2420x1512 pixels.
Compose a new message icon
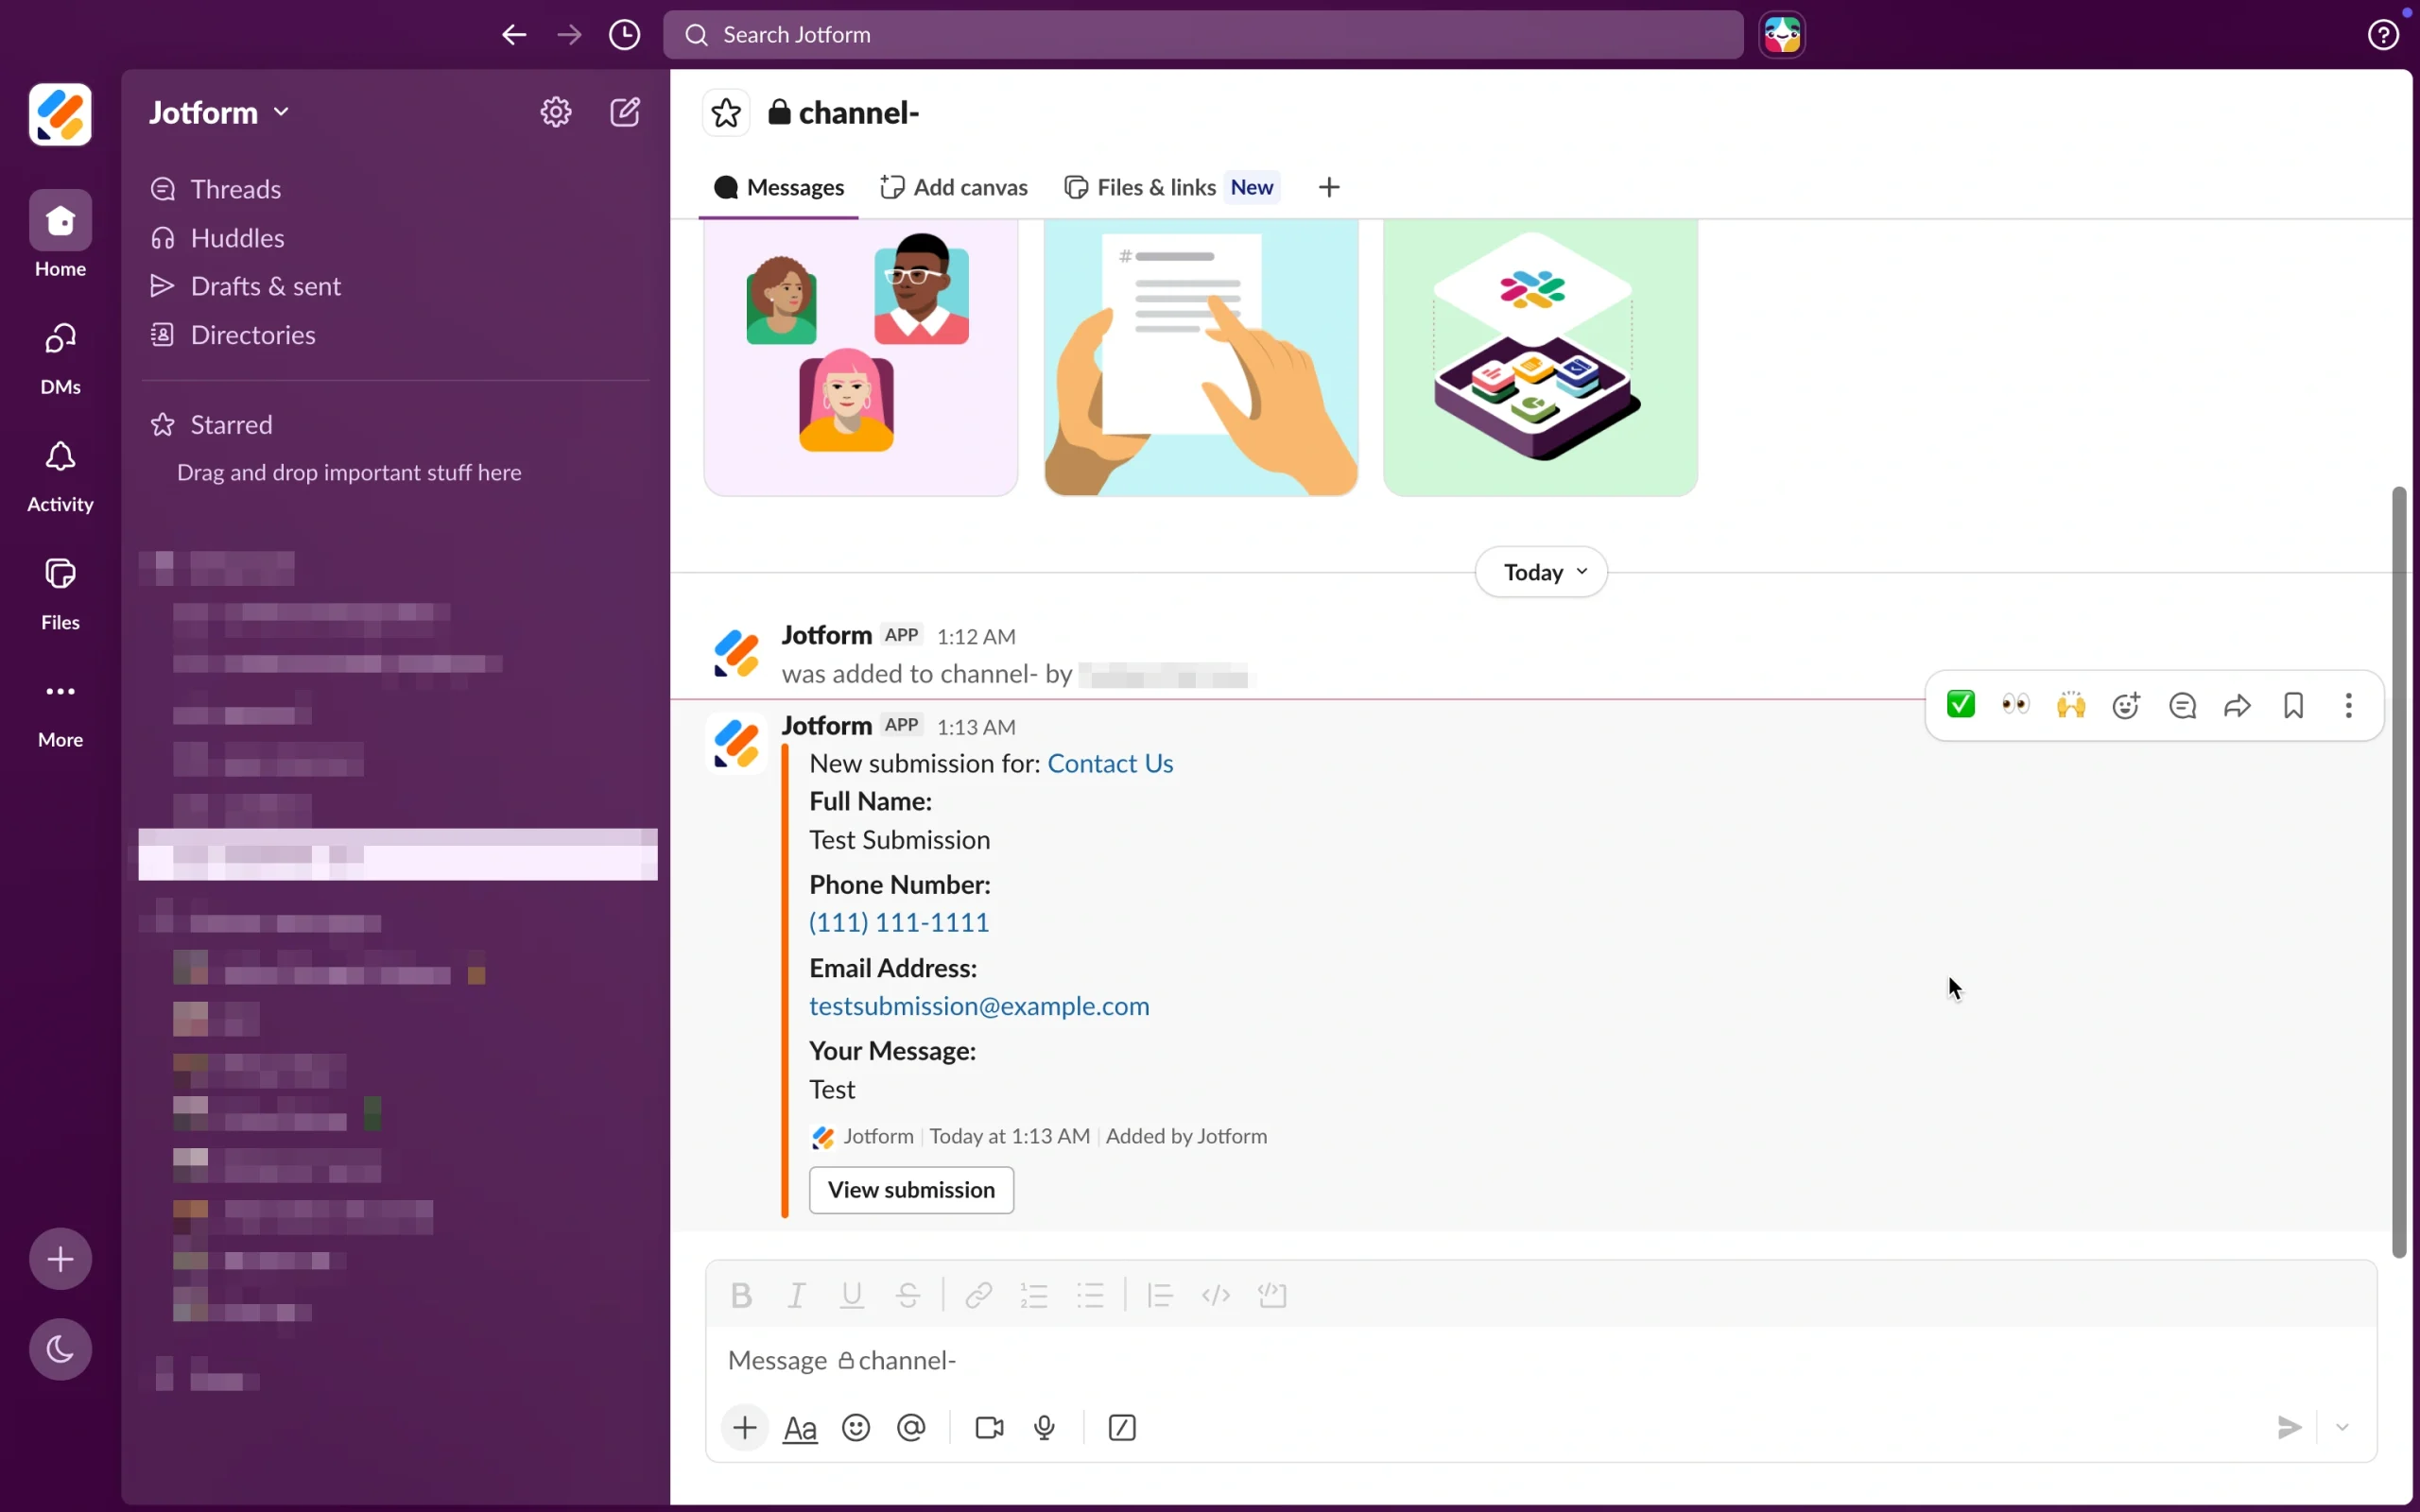pos(625,112)
